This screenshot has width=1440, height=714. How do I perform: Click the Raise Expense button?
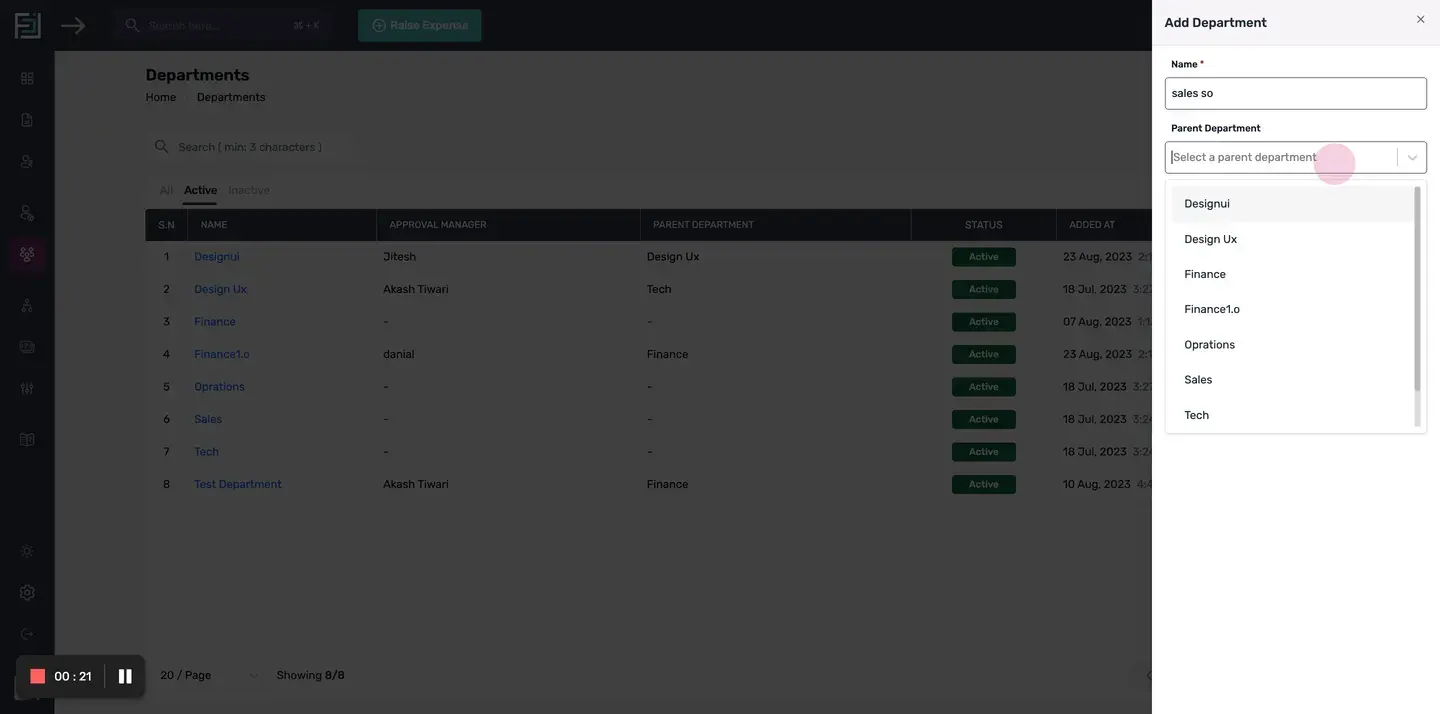pyautogui.click(x=420, y=26)
